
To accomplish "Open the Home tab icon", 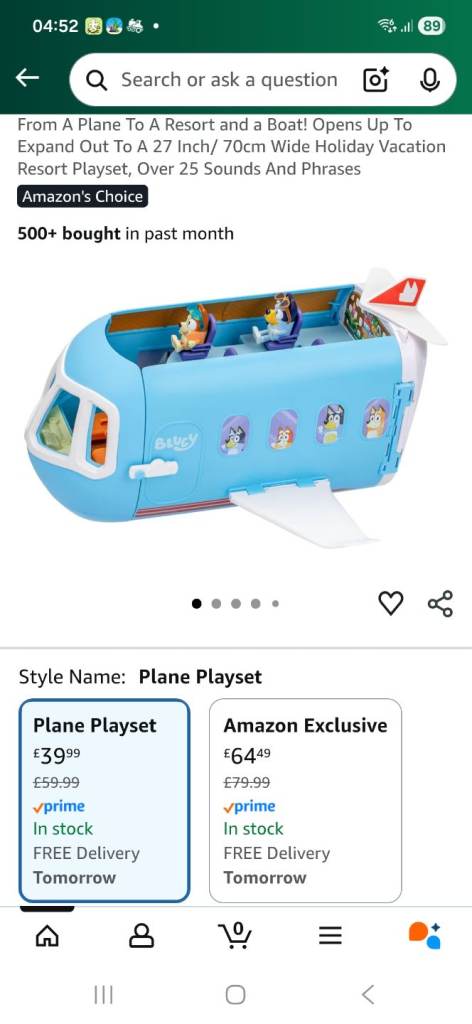I will pos(47,936).
